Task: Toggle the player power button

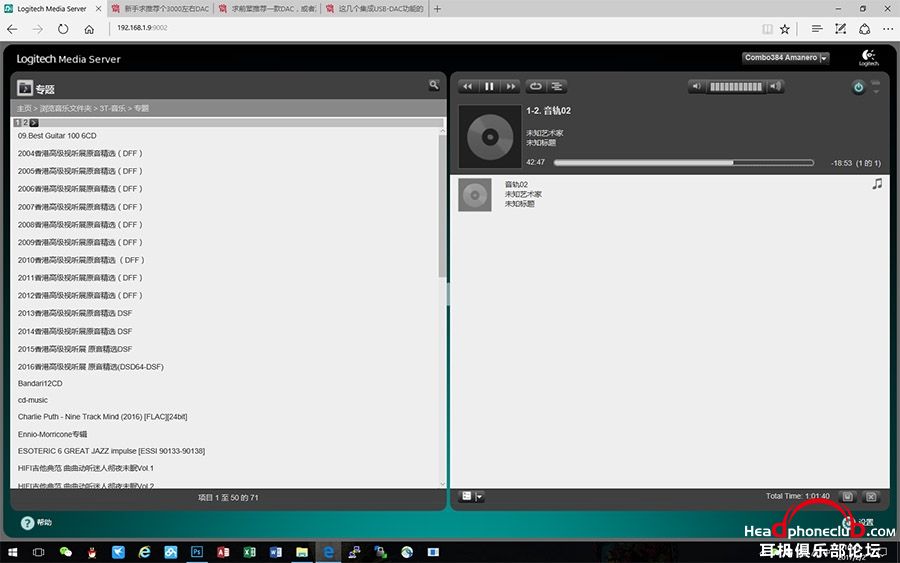Action: click(x=858, y=87)
